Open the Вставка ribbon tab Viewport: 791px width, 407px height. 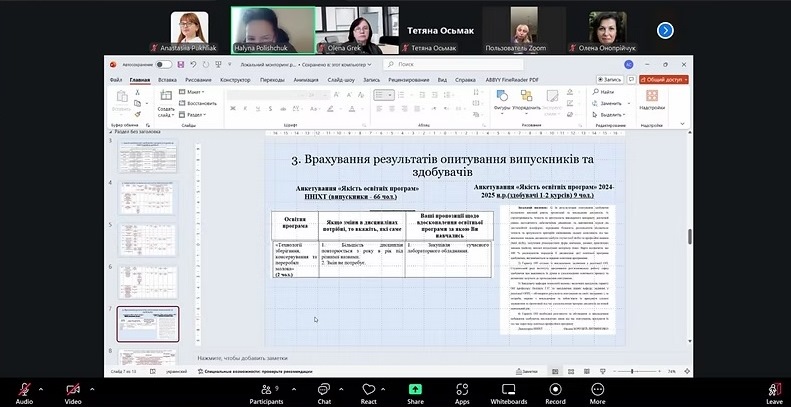pos(167,79)
